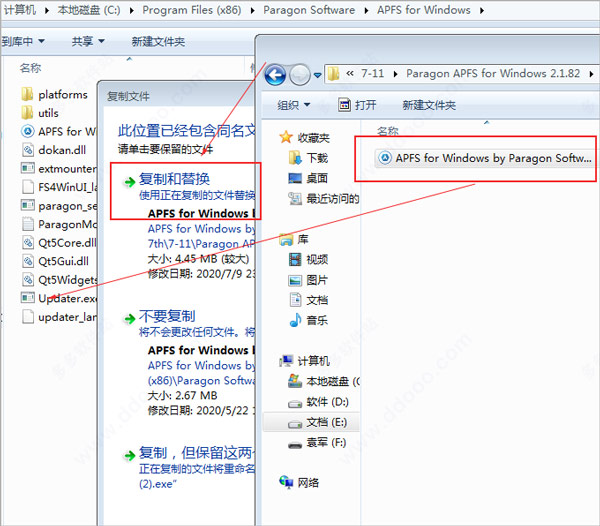Image resolution: width=600 pixels, height=526 pixels.
Task: Click the 下载 downloads folder icon
Action: (x=295, y=157)
